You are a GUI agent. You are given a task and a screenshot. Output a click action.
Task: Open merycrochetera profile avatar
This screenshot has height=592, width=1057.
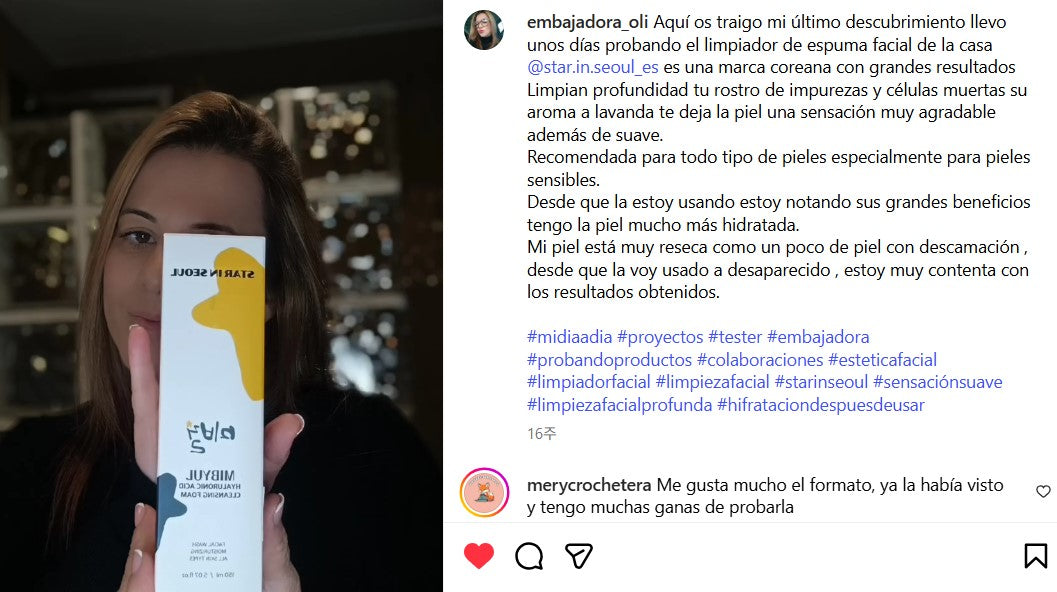coord(484,493)
